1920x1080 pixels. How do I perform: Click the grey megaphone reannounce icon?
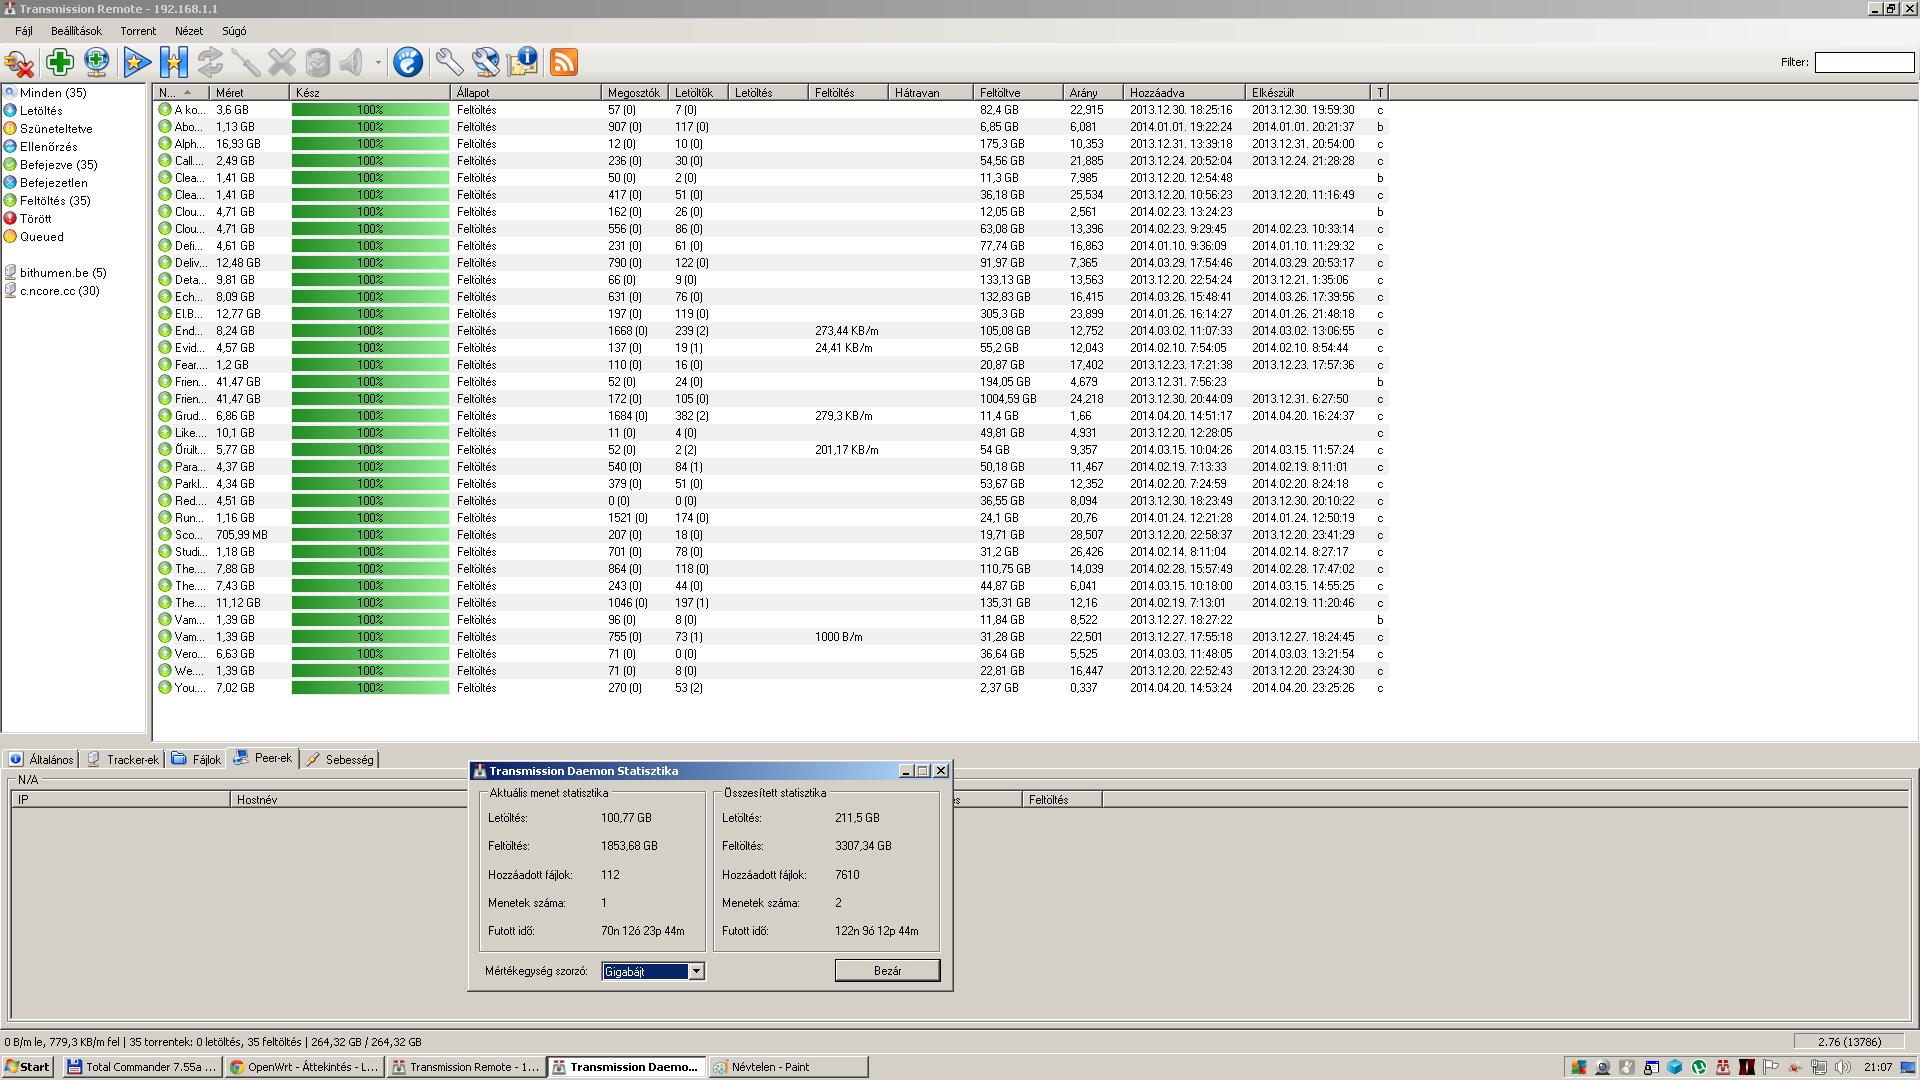[351, 63]
